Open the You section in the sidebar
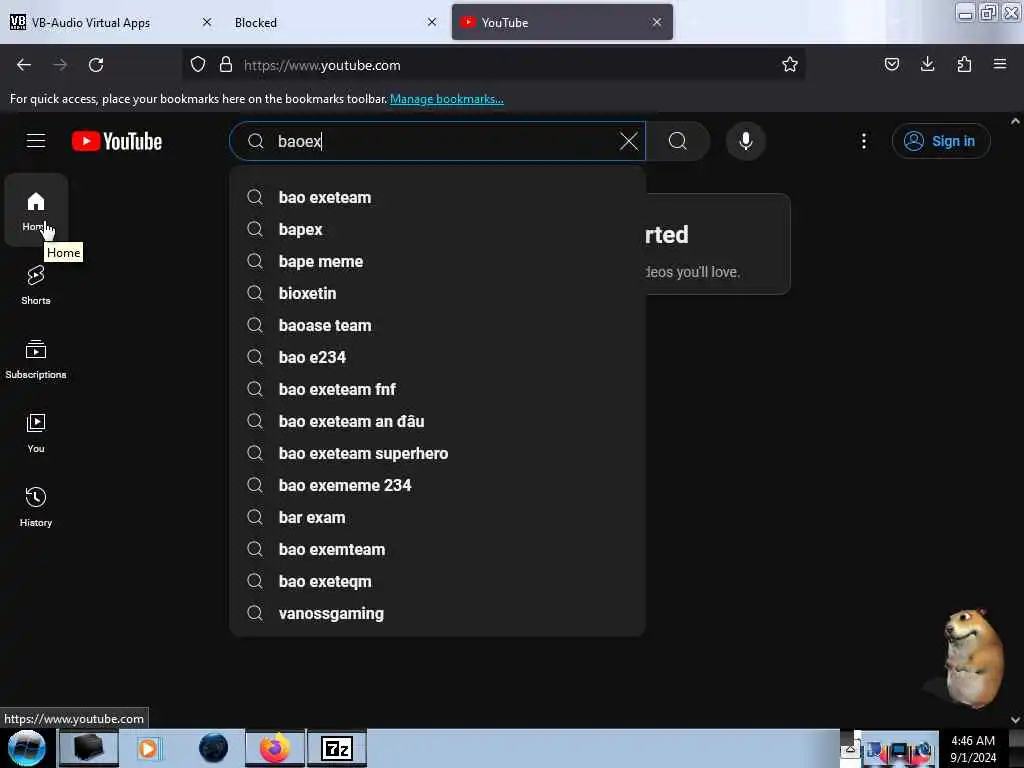This screenshot has height=768, width=1024. (36, 432)
